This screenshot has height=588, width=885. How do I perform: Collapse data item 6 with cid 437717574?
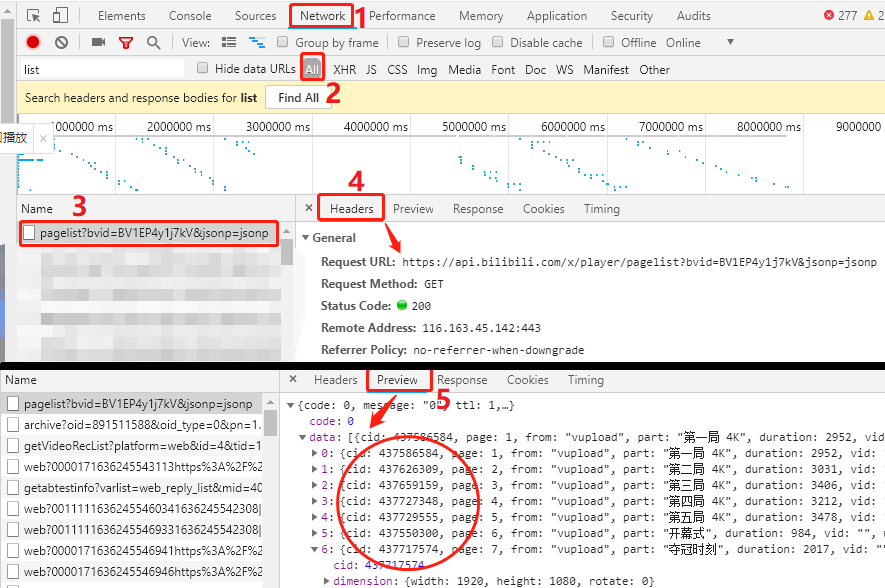[x=314, y=549]
